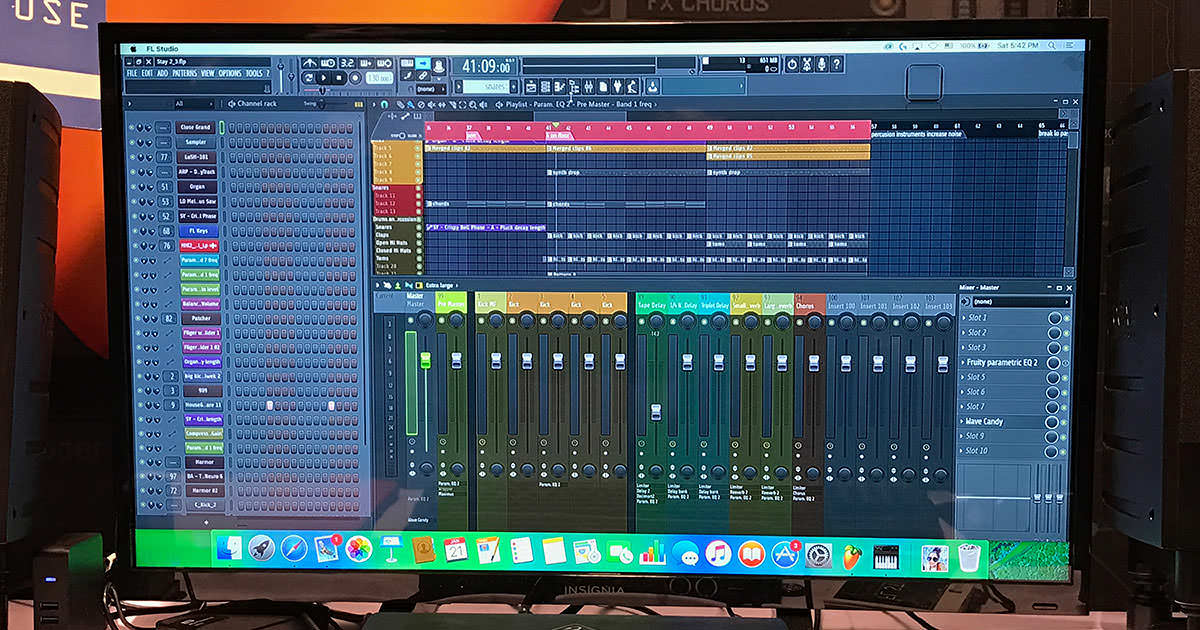
Task: Mute the 909 channel LED
Action: tap(139, 391)
